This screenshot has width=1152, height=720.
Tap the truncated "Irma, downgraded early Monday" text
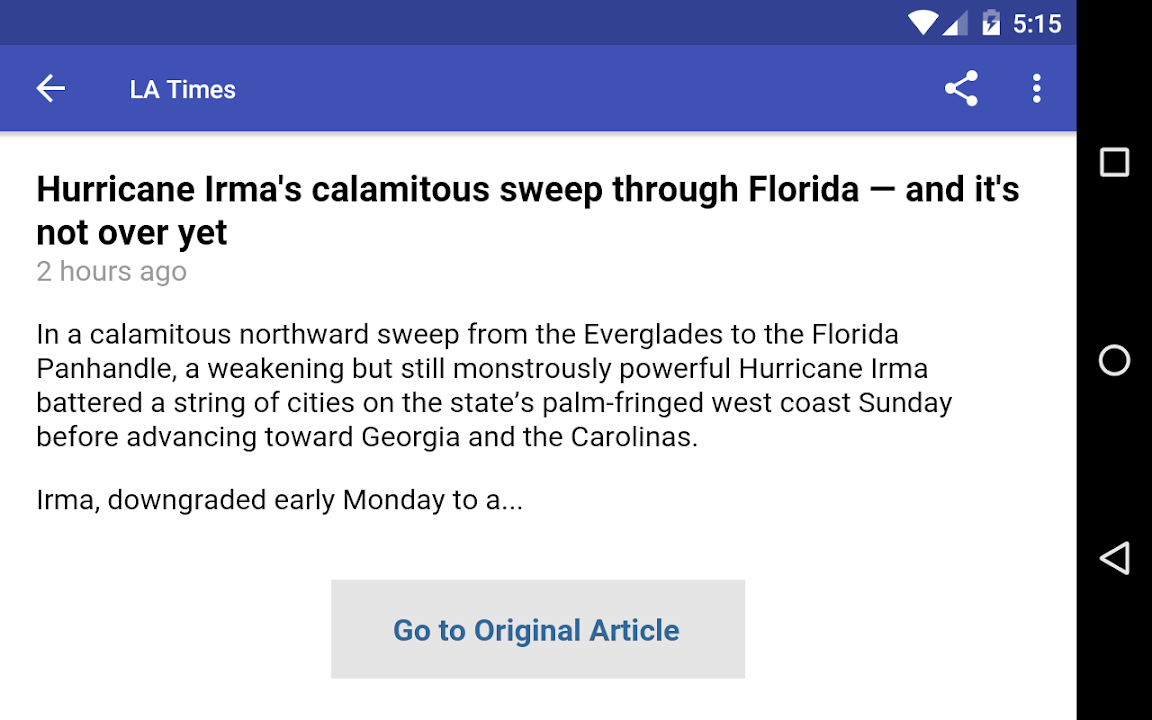click(279, 500)
